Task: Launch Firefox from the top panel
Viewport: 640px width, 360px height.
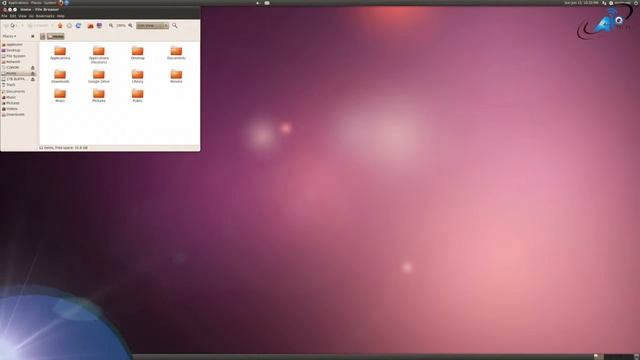Action: pyautogui.click(x=60, y=3)
